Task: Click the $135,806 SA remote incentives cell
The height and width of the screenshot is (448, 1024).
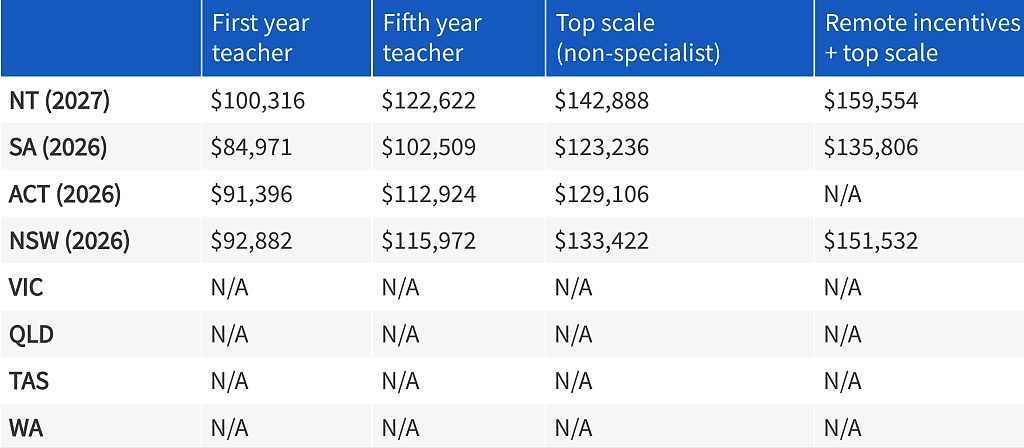Action: [x=871, y=148]
